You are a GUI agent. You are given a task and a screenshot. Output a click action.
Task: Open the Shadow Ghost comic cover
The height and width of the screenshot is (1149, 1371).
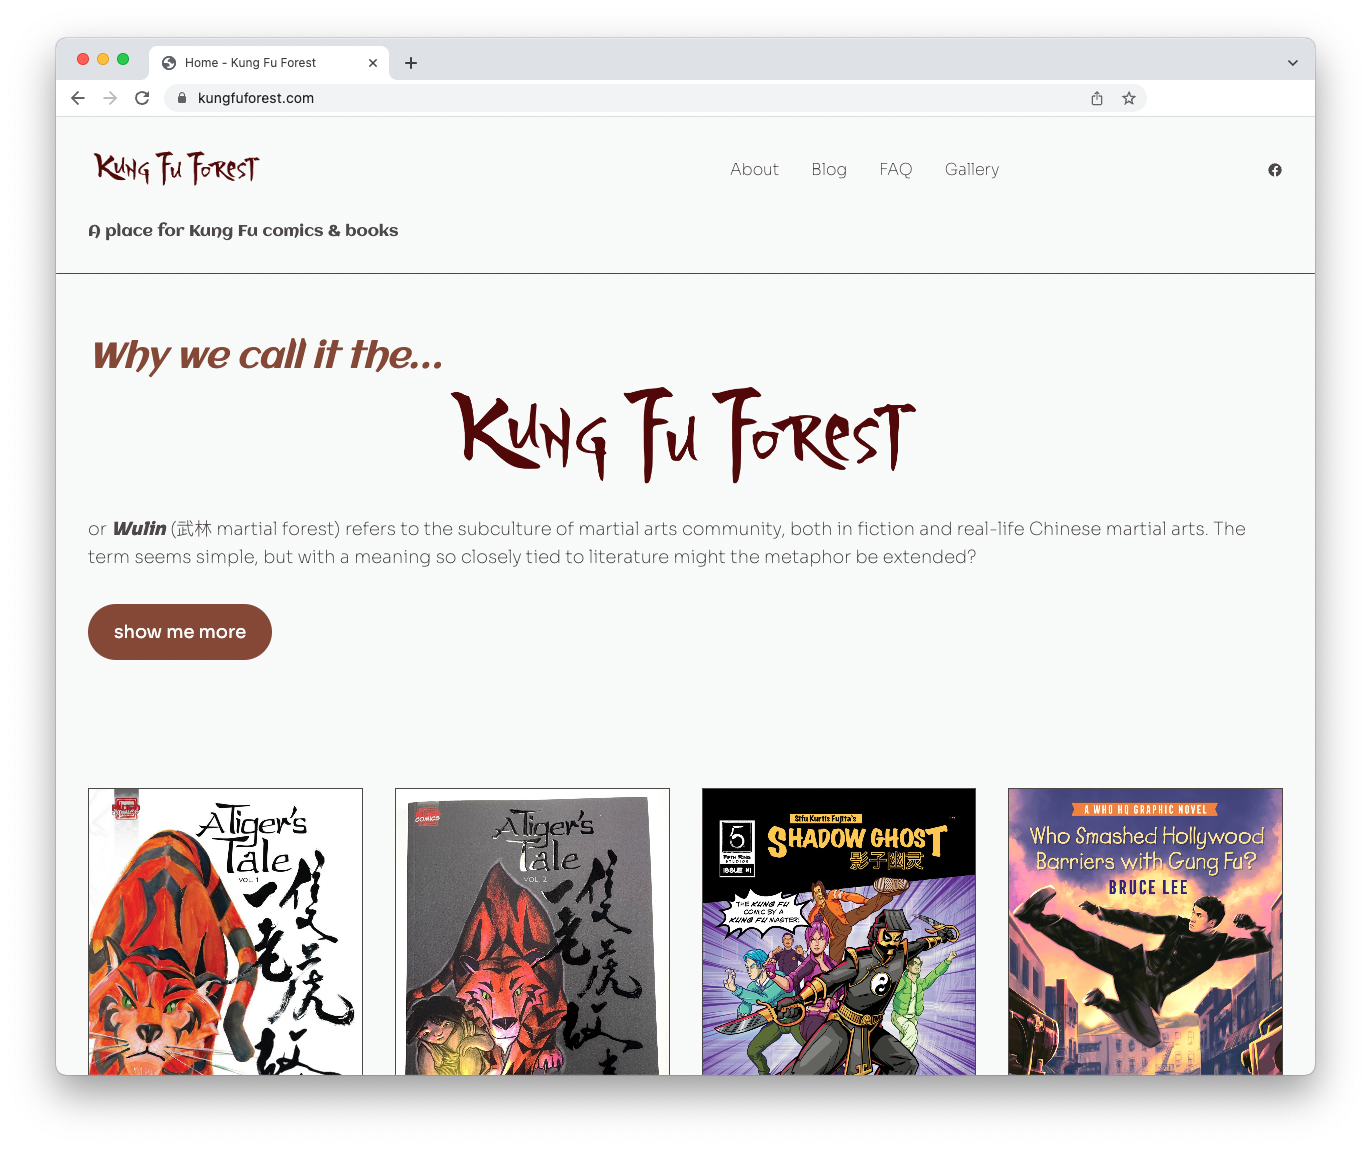[839, 932]
